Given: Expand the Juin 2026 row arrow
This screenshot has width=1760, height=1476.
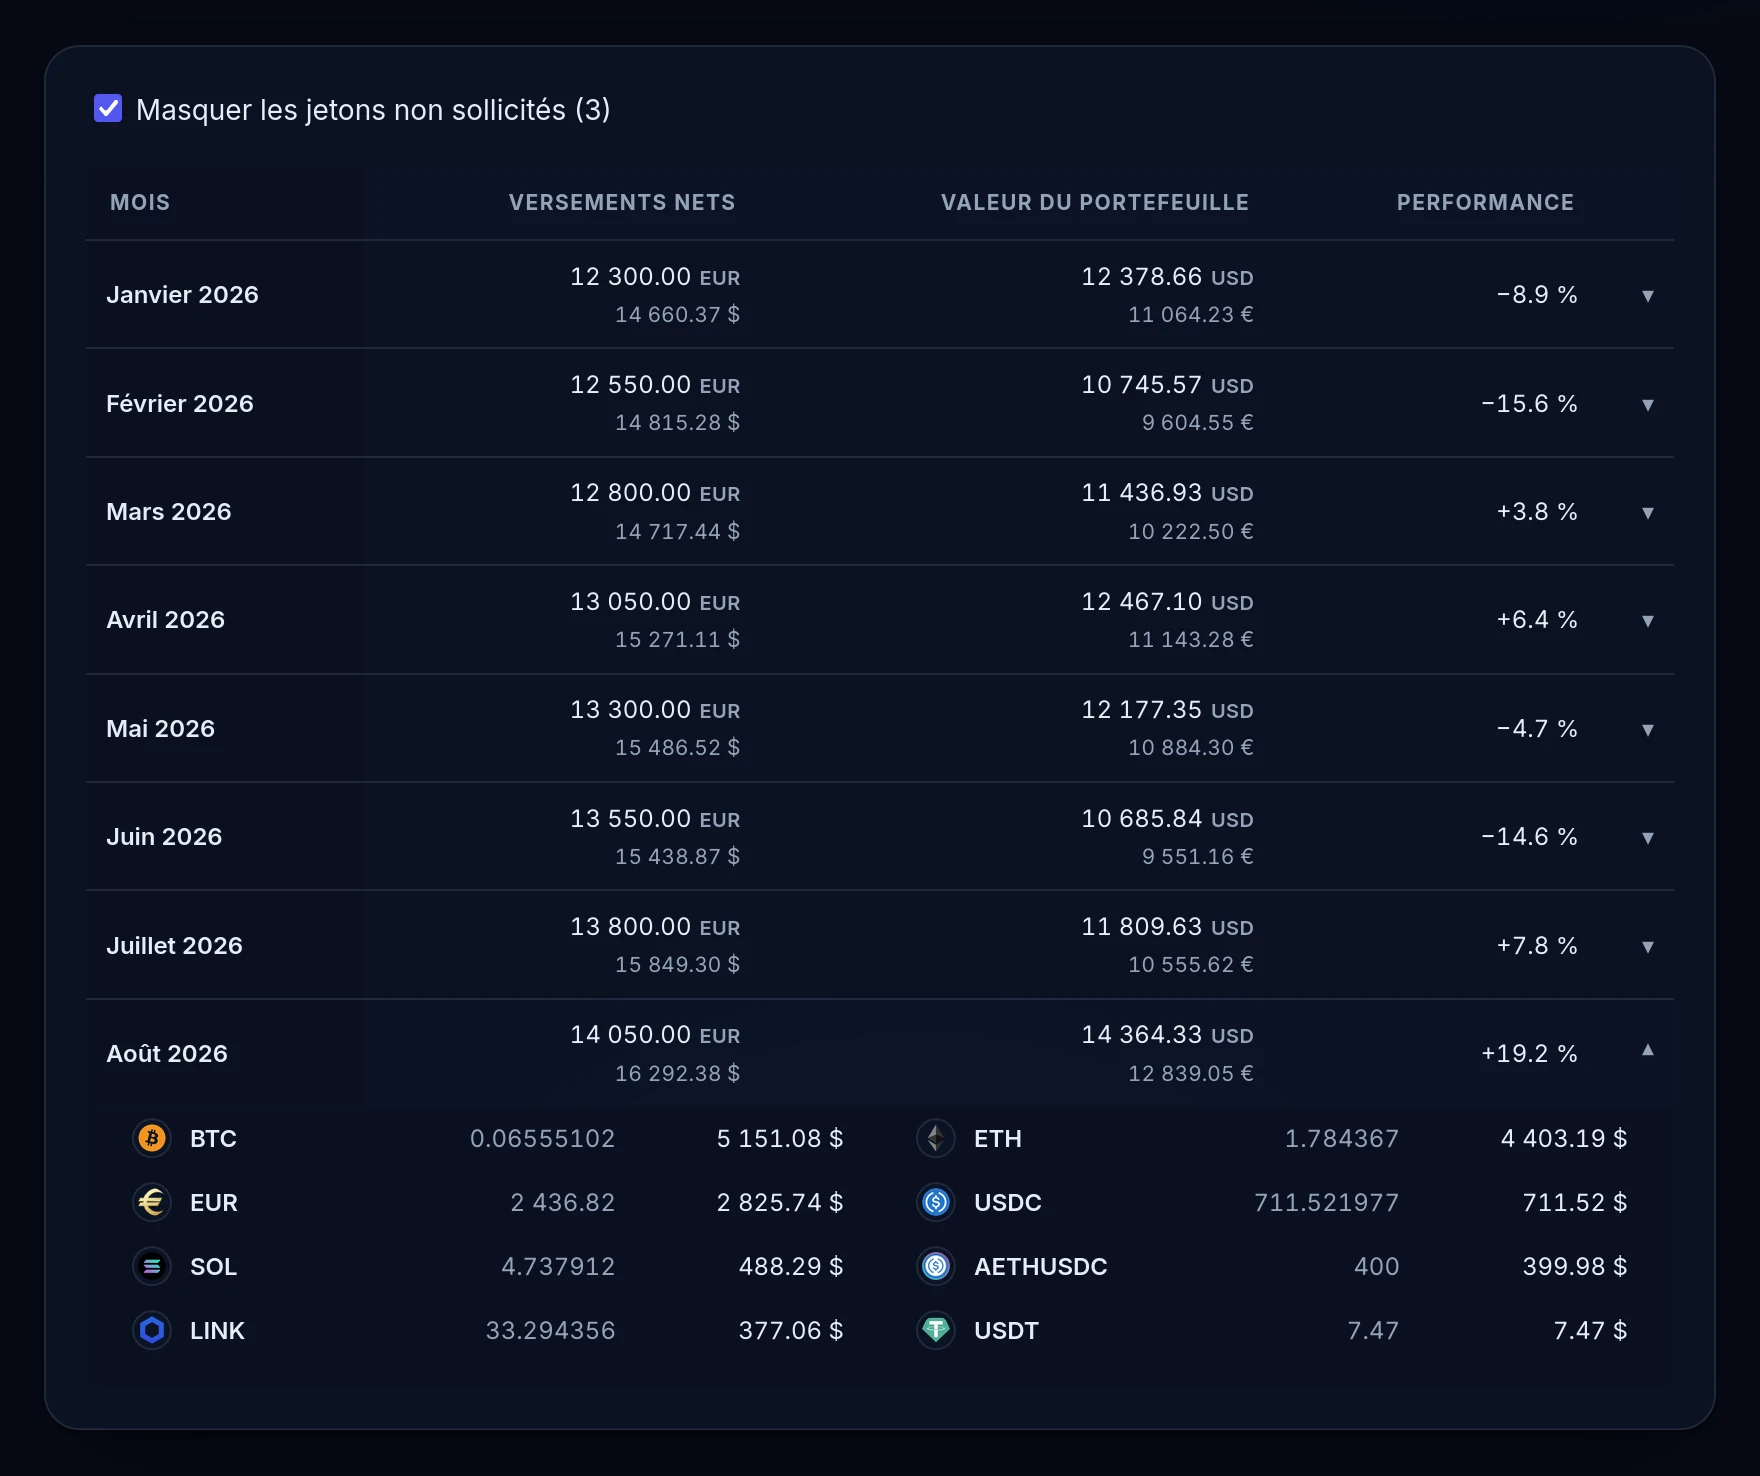Looking at the screenshot, I should pyautogui.click(x=1647, y=838).
